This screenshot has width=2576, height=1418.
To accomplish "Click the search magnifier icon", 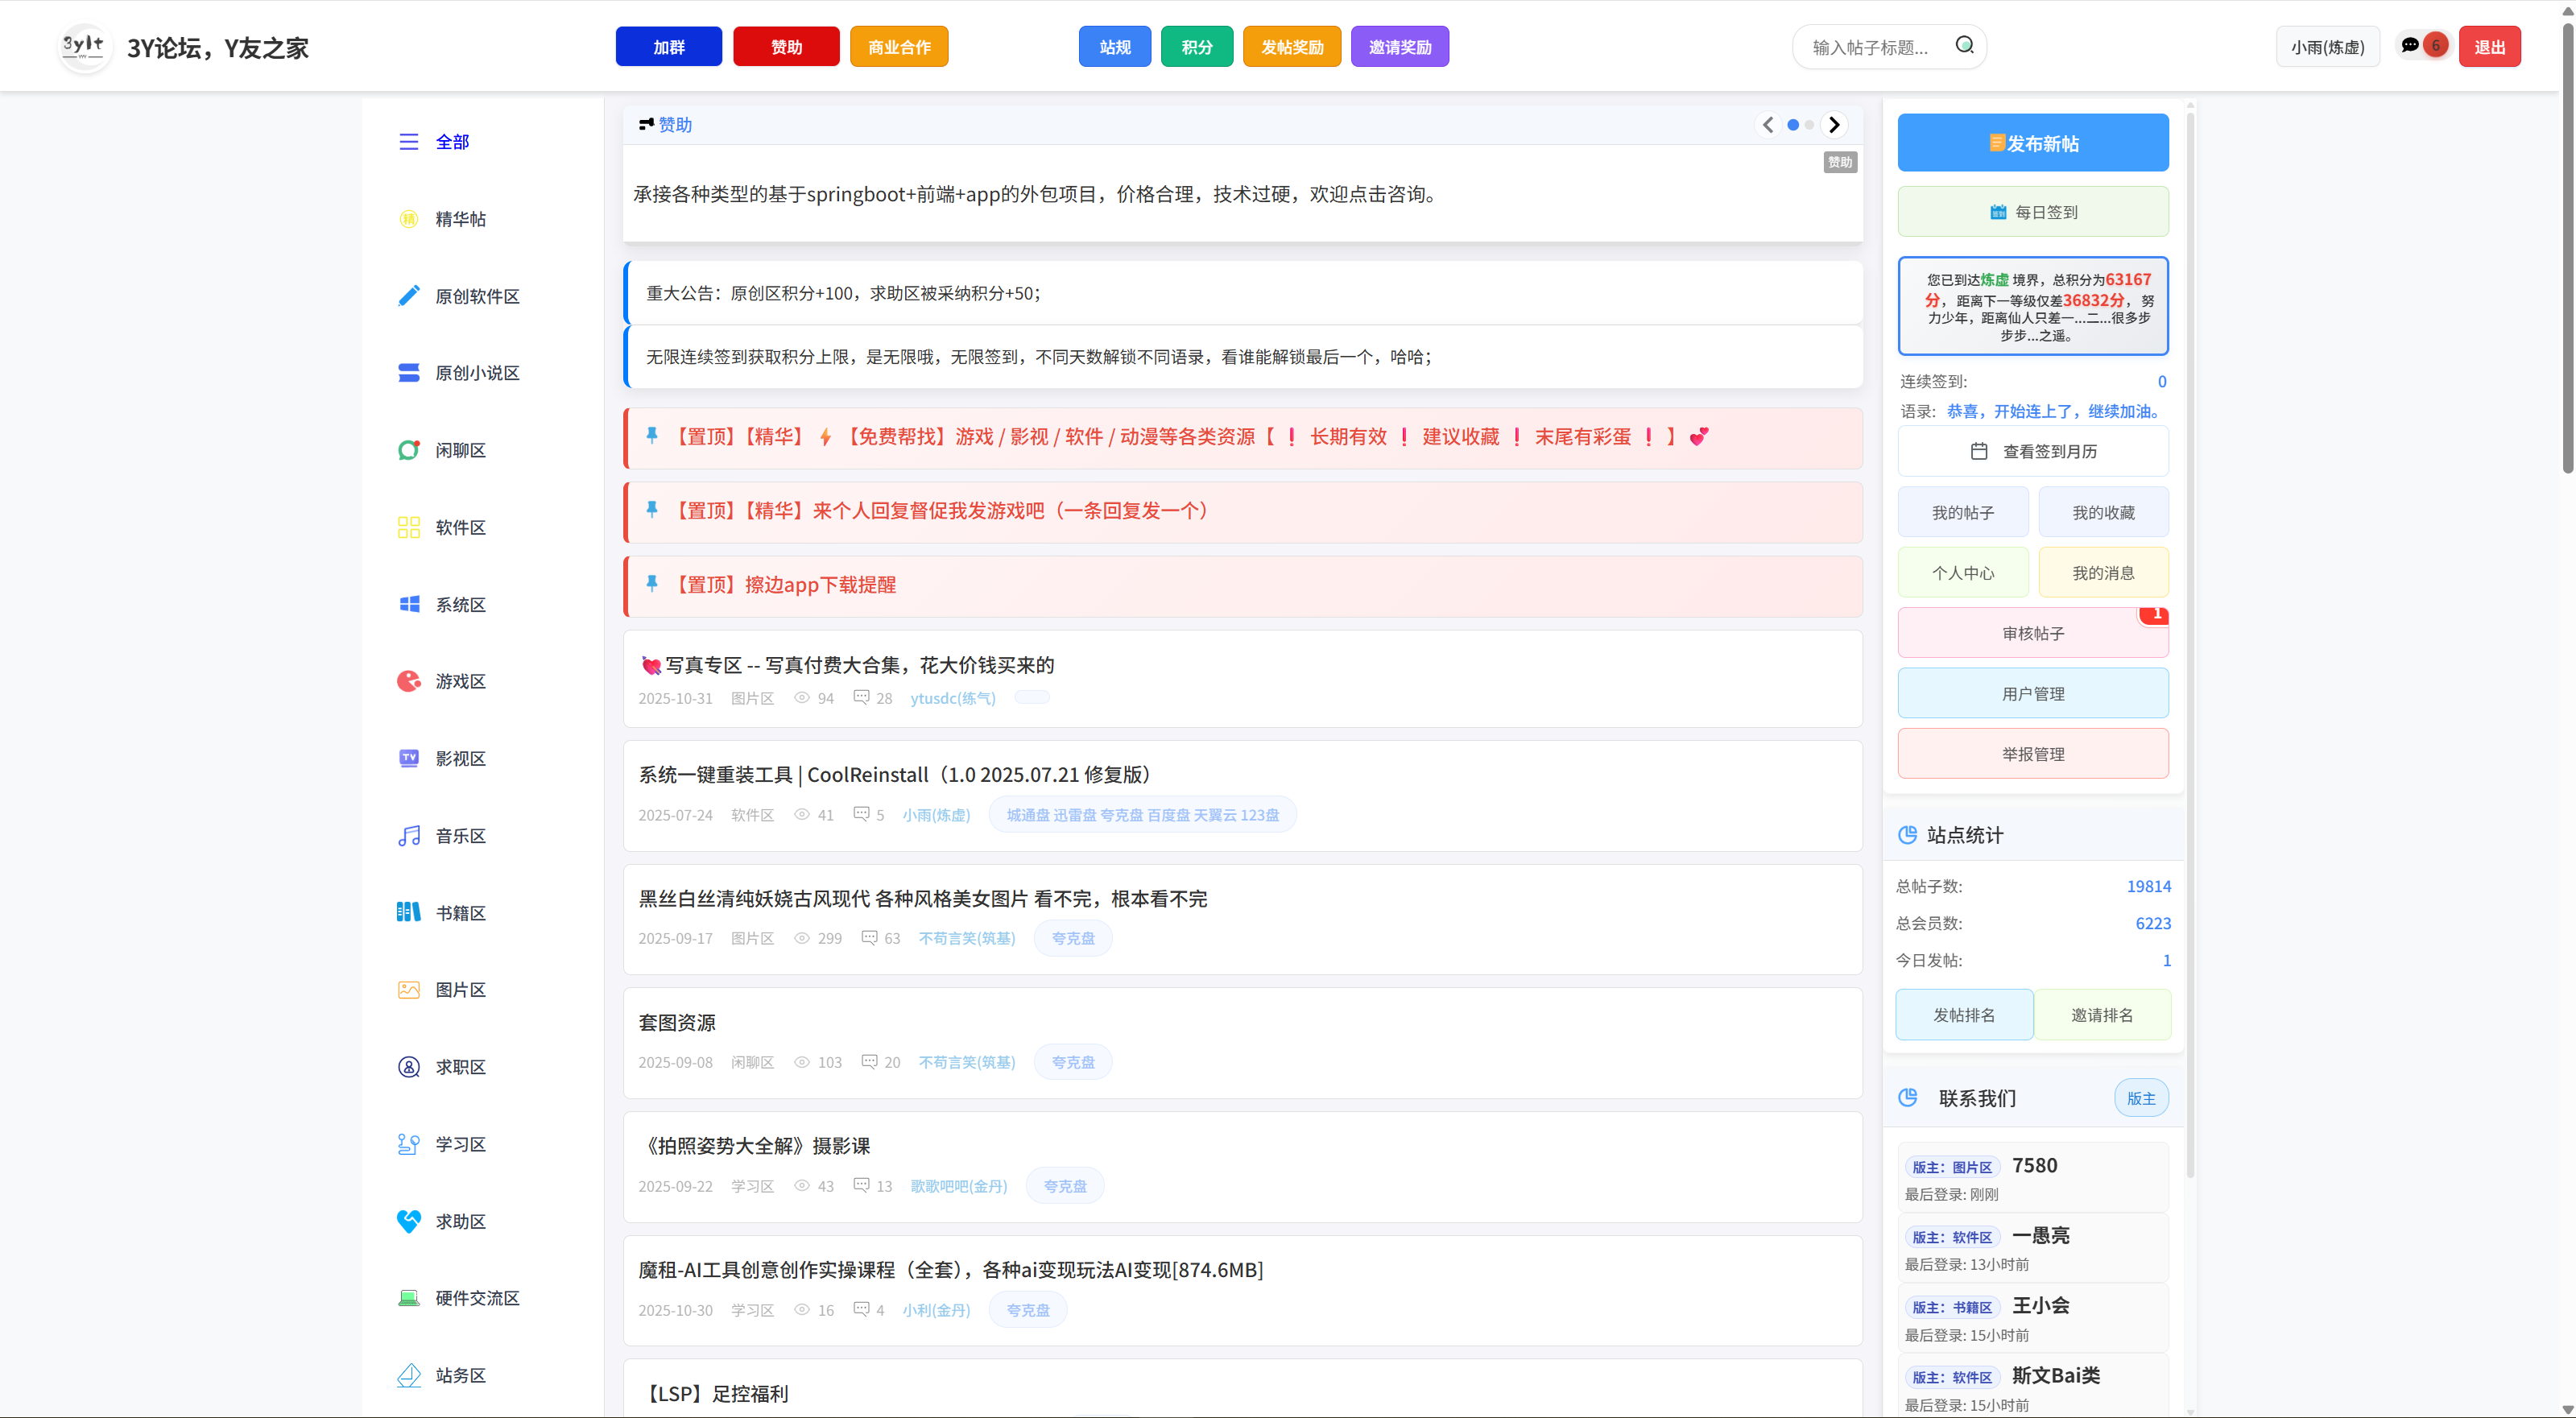I will (1964, 46).
